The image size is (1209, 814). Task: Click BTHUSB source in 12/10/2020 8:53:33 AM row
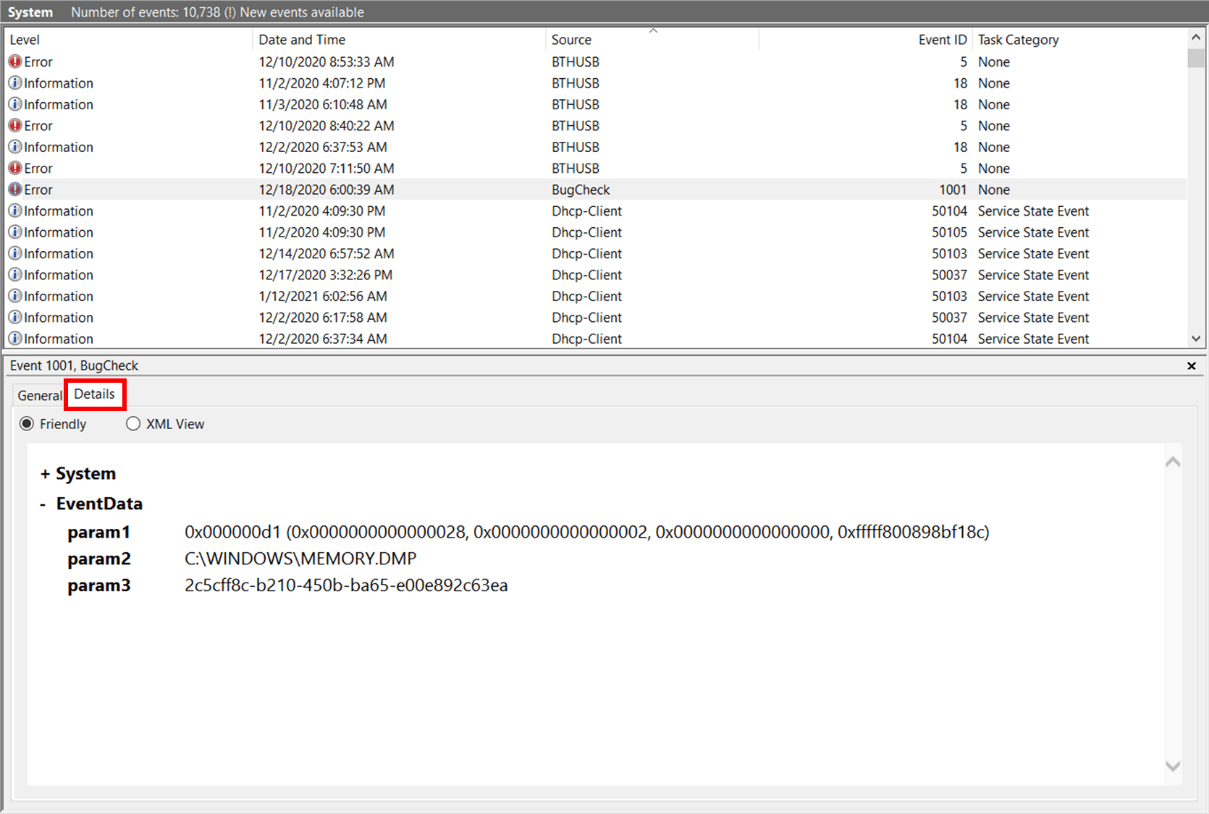coord(576,62)
